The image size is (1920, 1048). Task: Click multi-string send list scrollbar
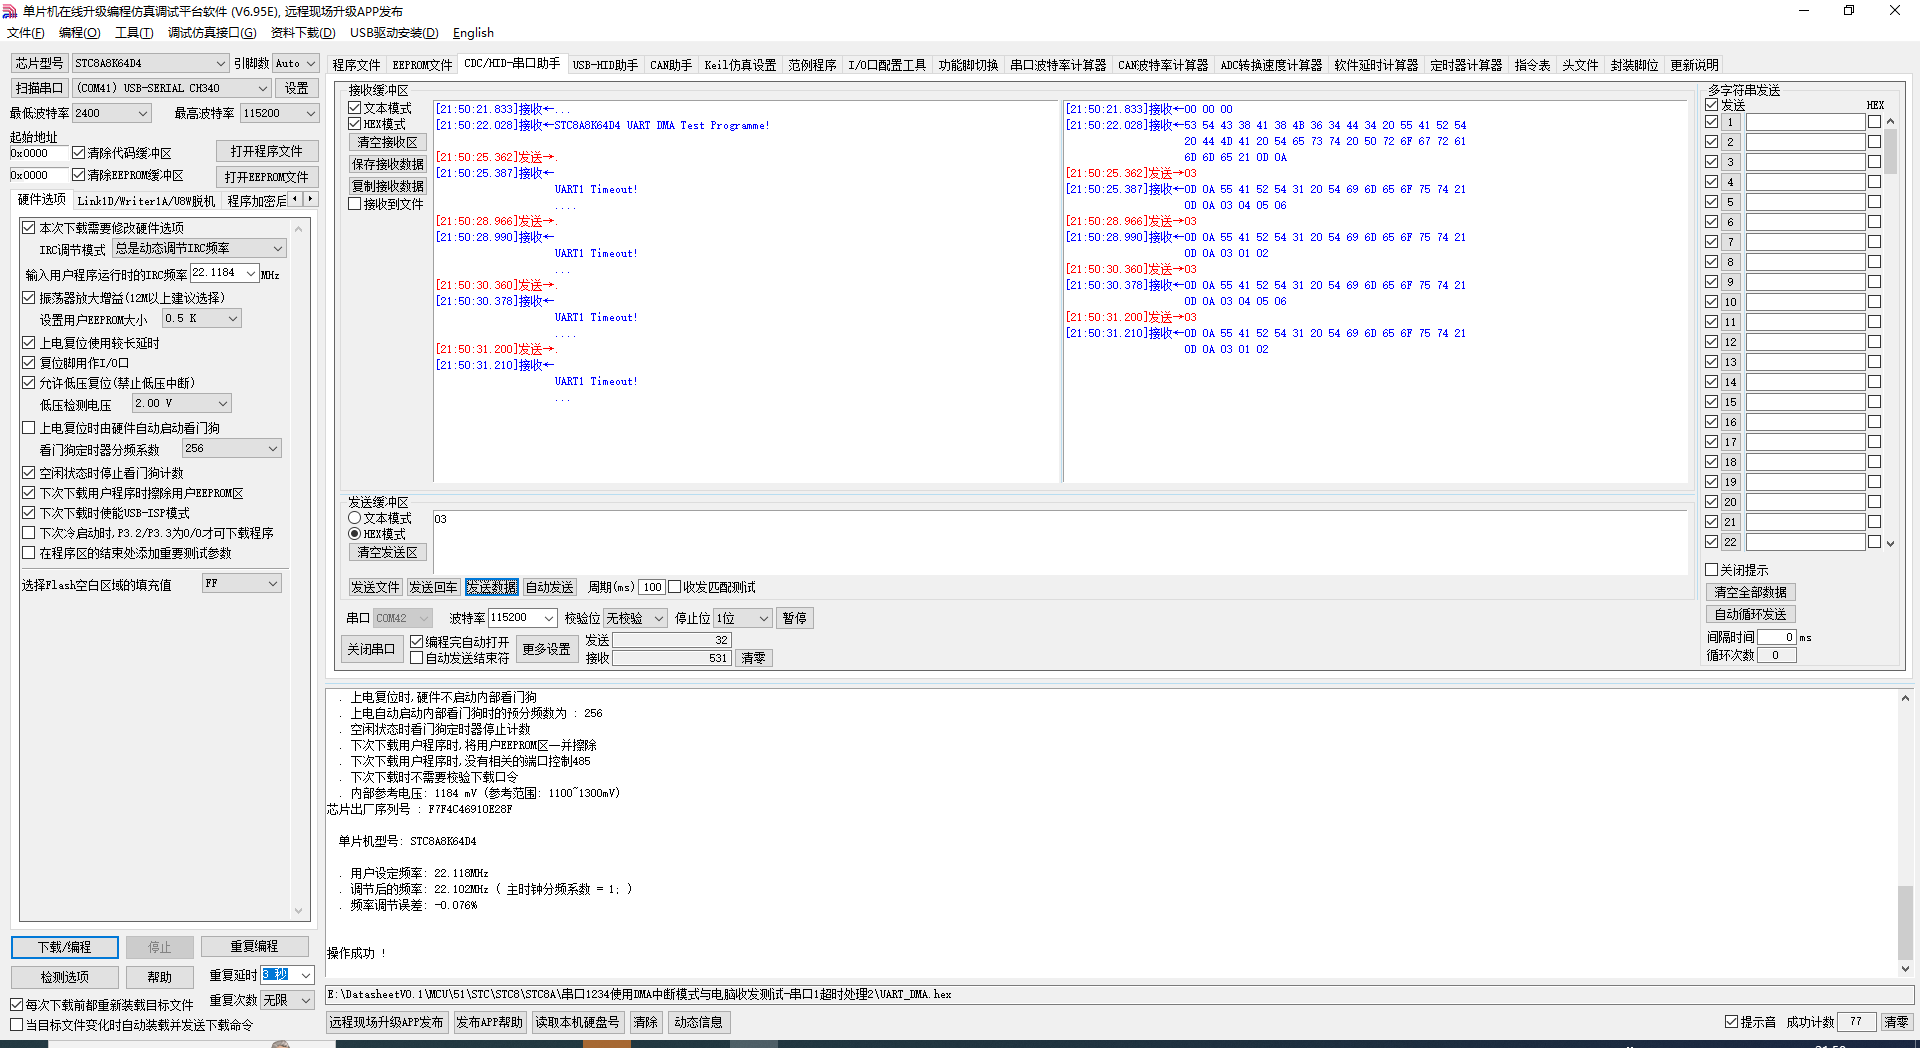[1890, 332]
